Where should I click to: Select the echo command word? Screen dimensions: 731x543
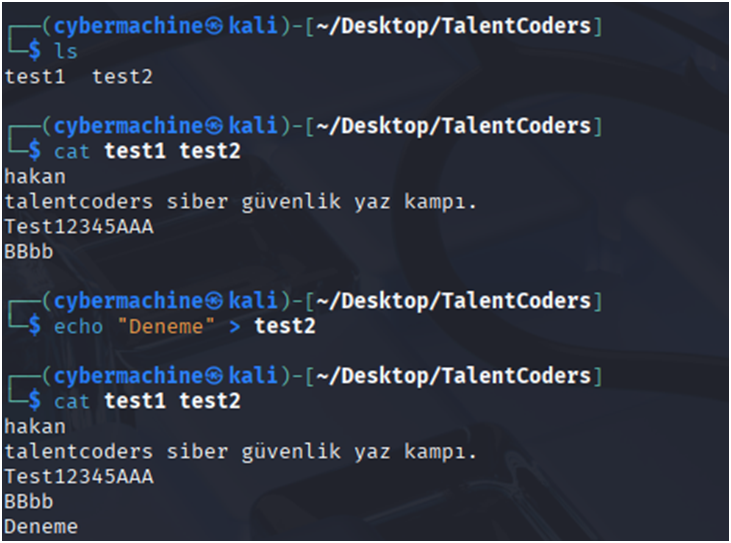click(78, 326)
